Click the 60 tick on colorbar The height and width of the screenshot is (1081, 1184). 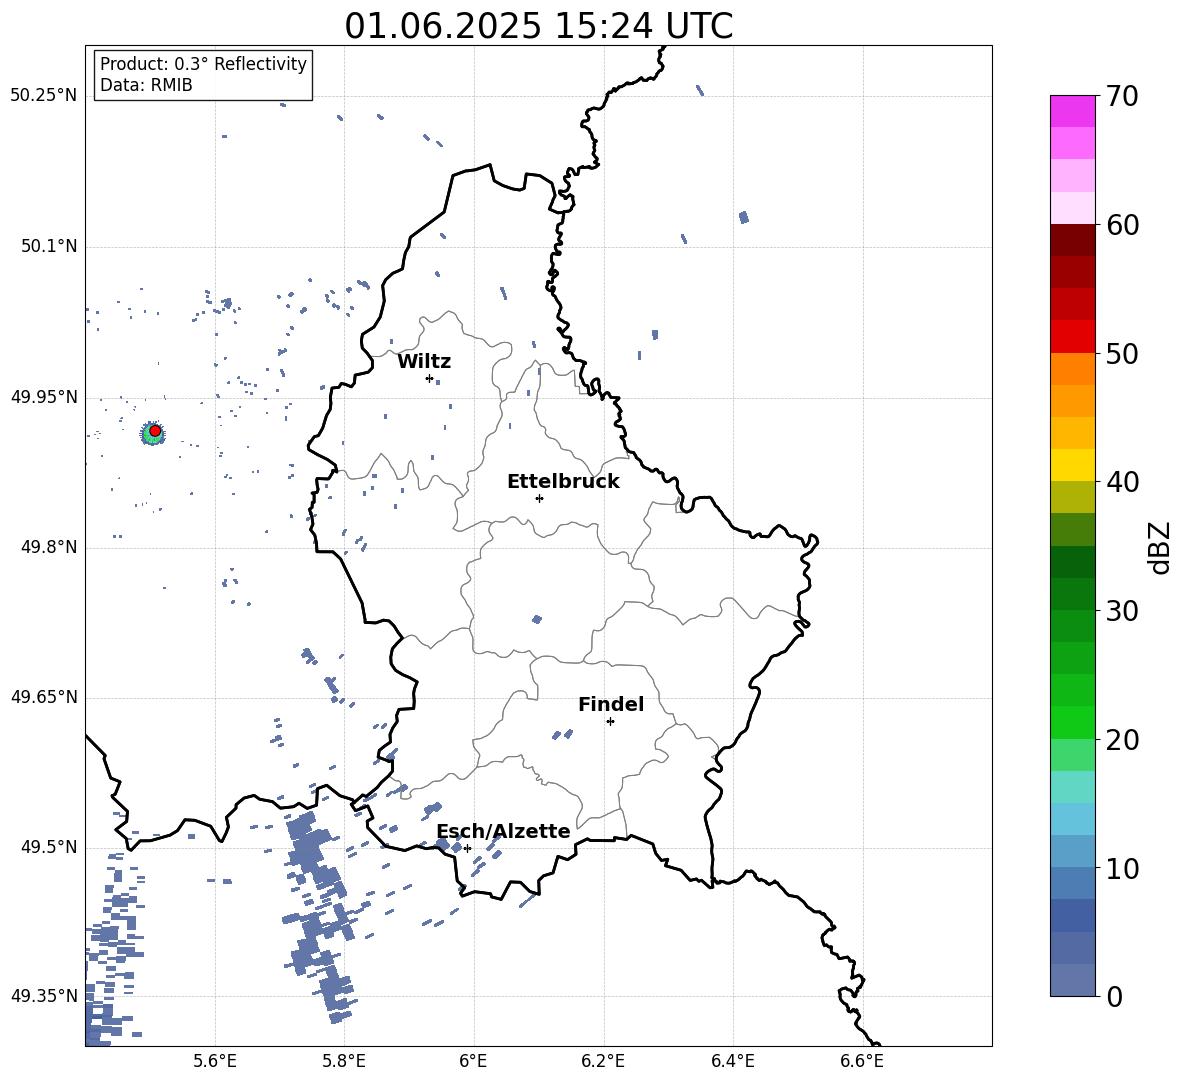(1122, 225)
